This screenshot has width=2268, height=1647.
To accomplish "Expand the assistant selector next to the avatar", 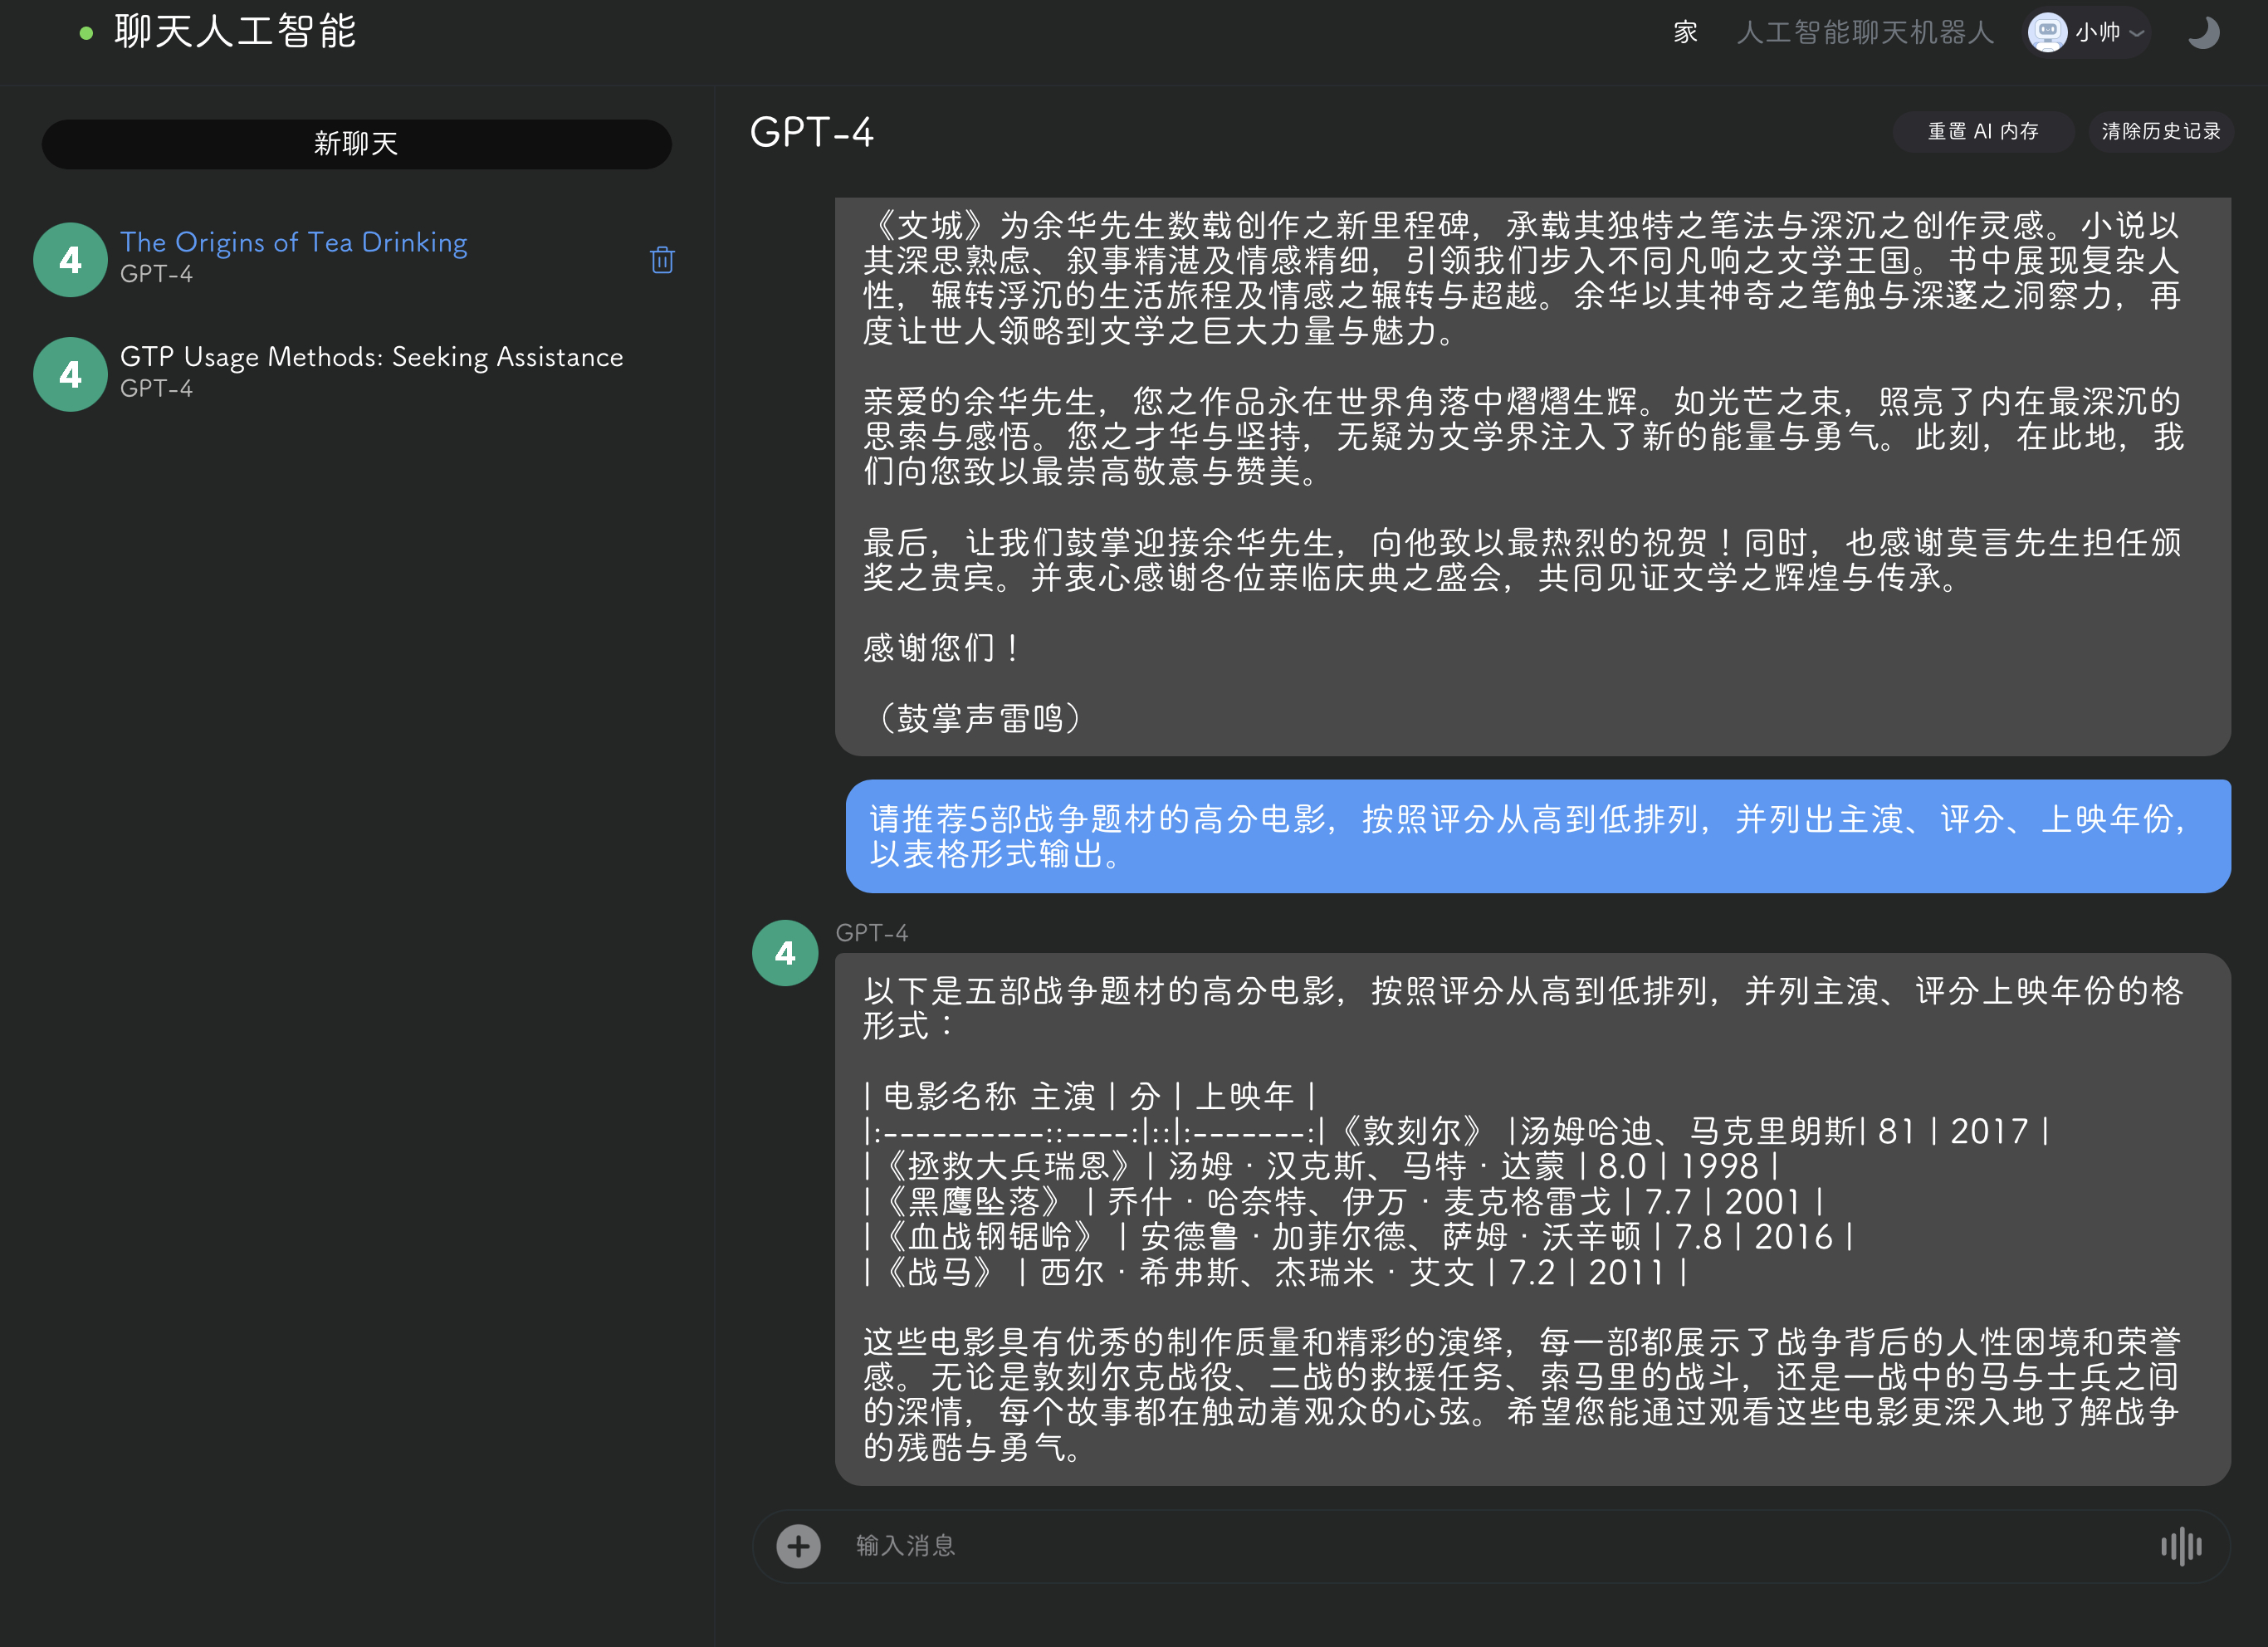I will pos(2136,33).
